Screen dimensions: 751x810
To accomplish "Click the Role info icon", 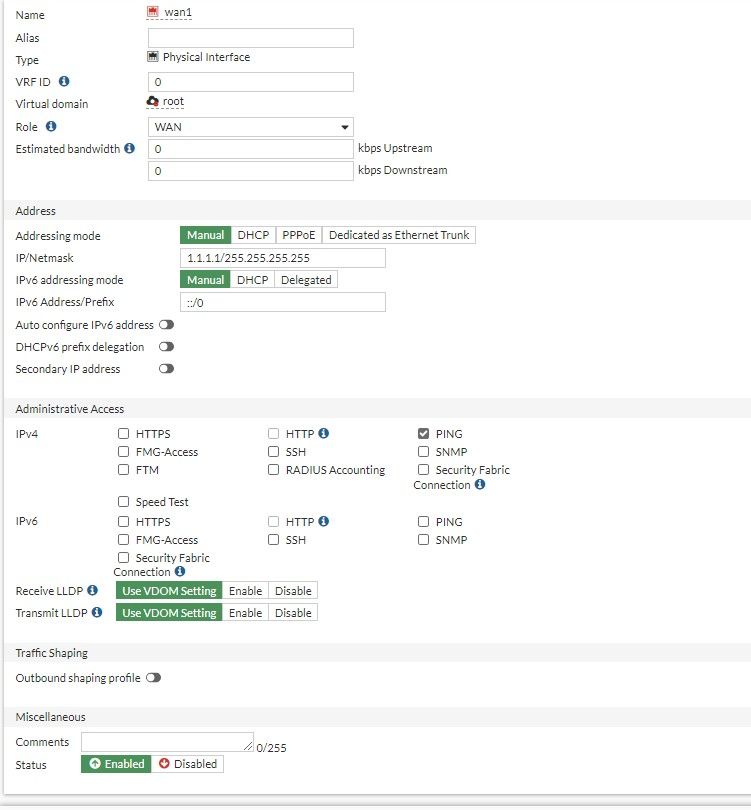I will tap(51, 127).
